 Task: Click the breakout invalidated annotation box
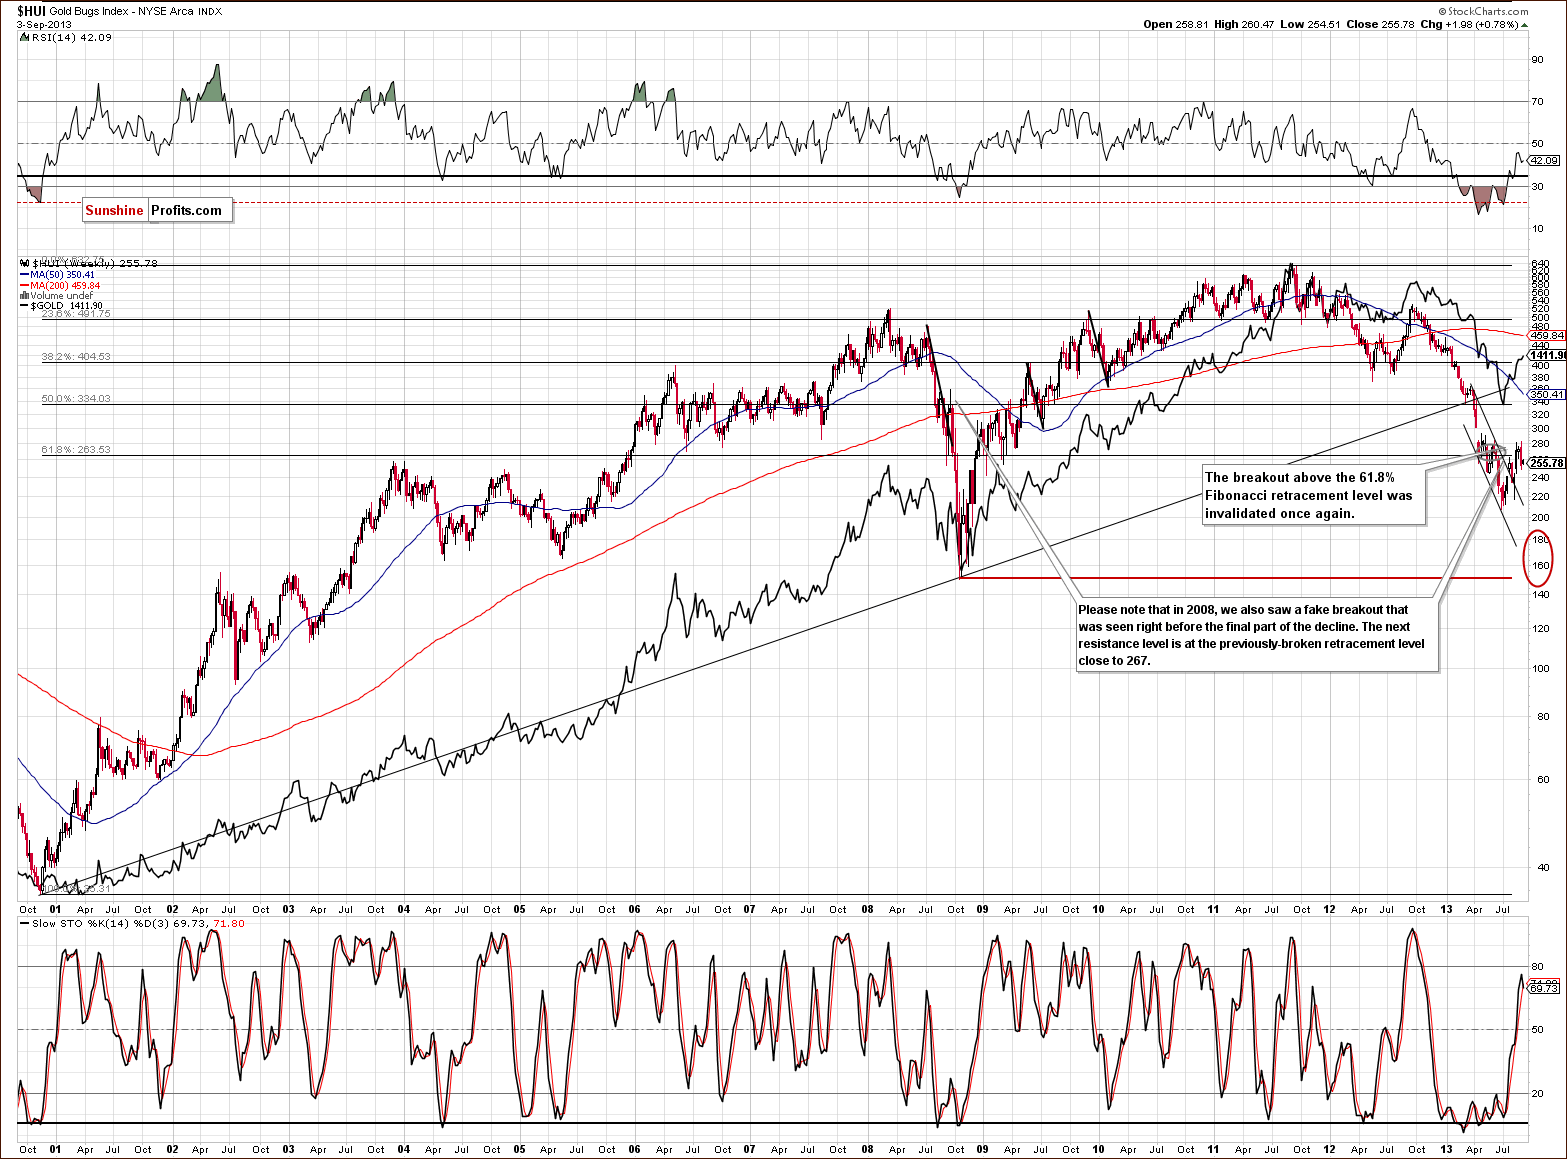pos(1313,495)
